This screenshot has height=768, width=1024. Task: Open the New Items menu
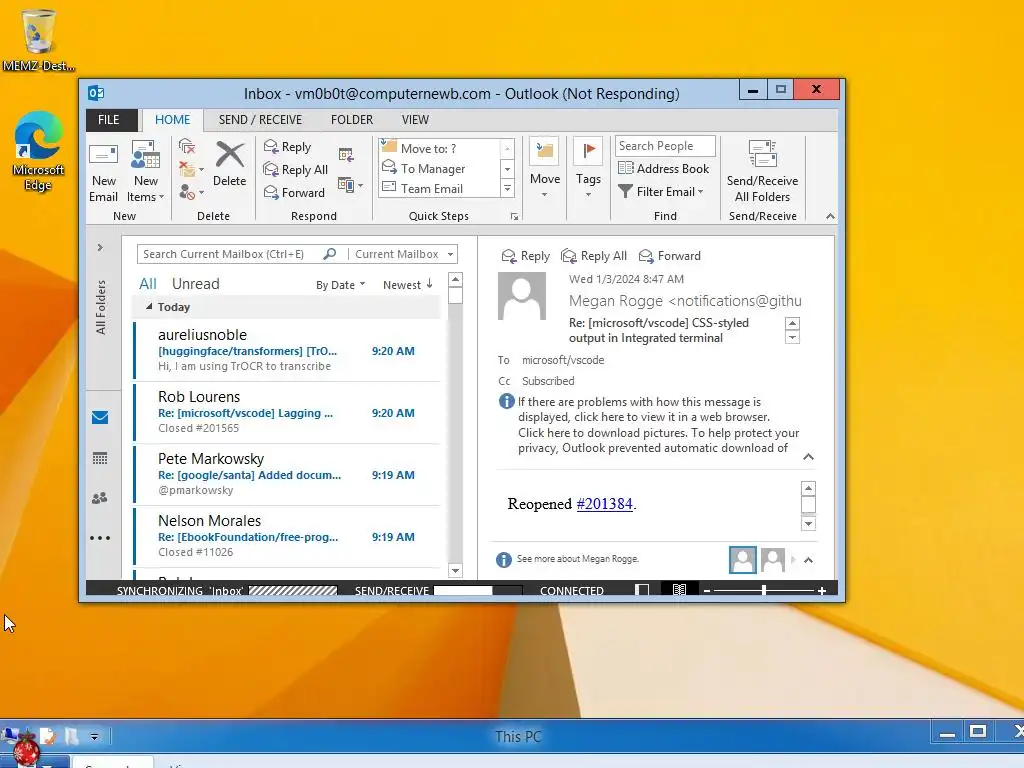146,172
